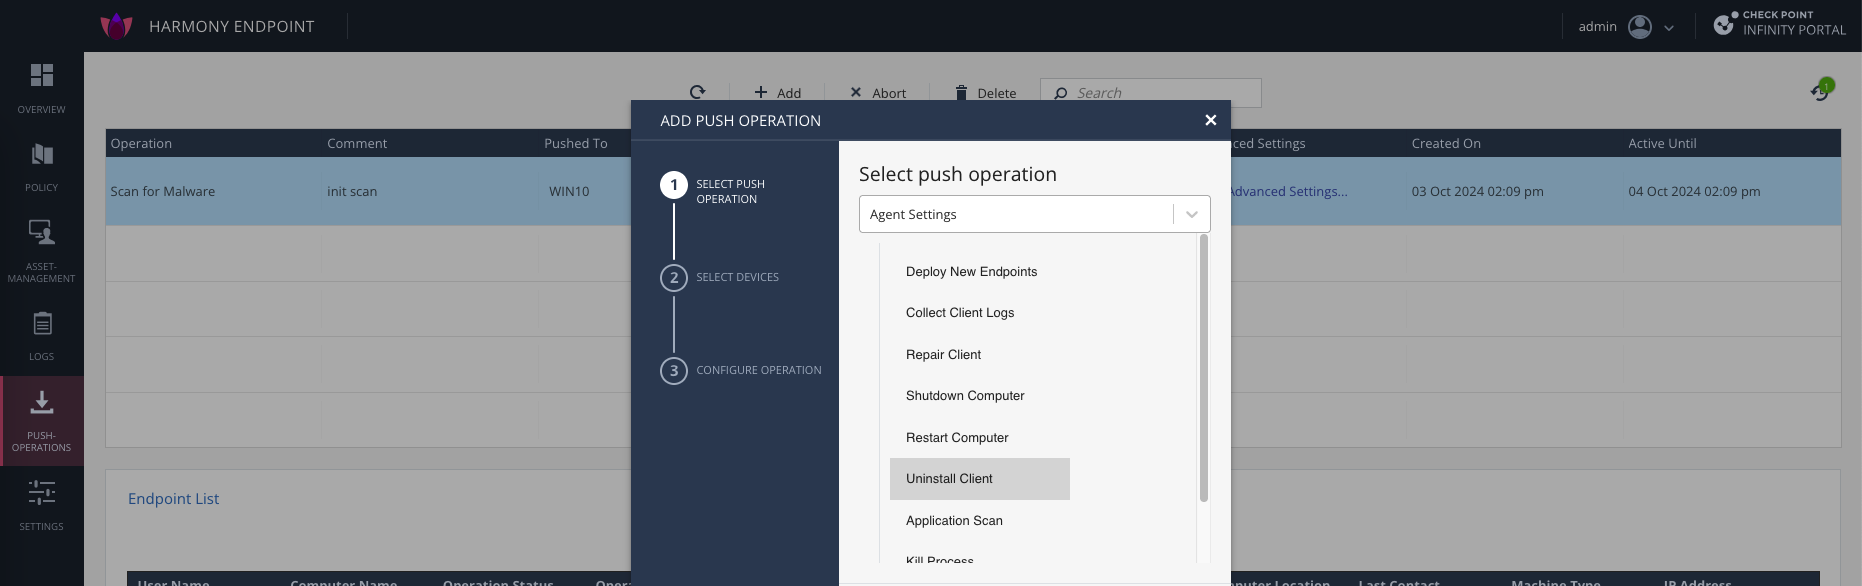
Task: Pick Repair Client push operation
Action: [943, 355]
